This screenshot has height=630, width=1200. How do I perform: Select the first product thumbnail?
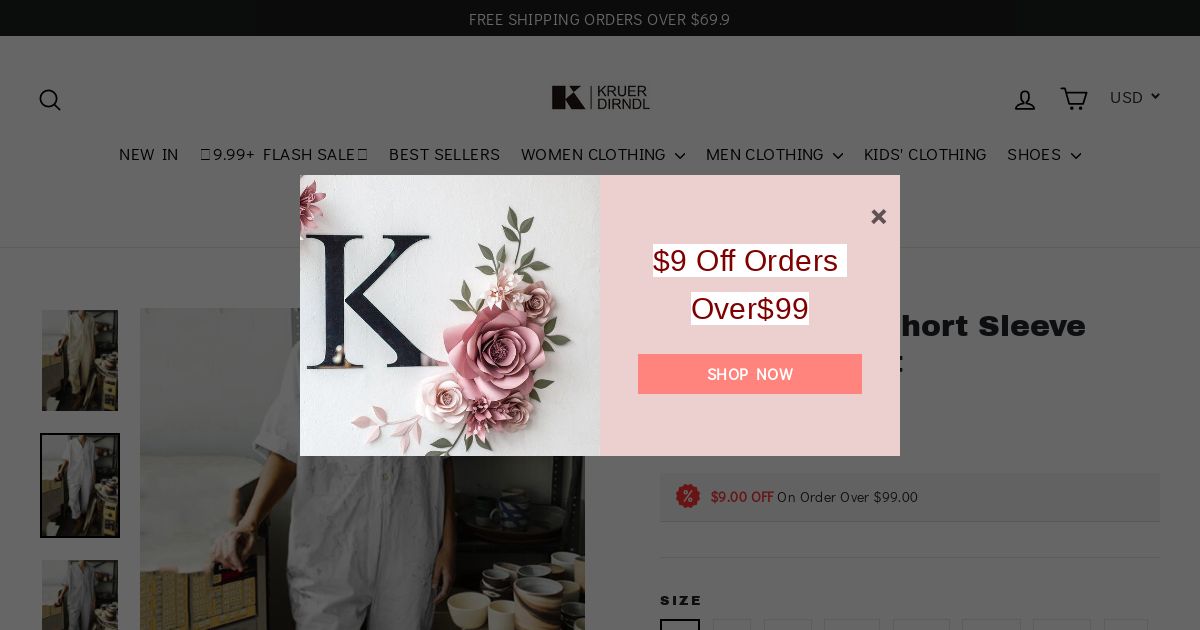tap(80, 360)
